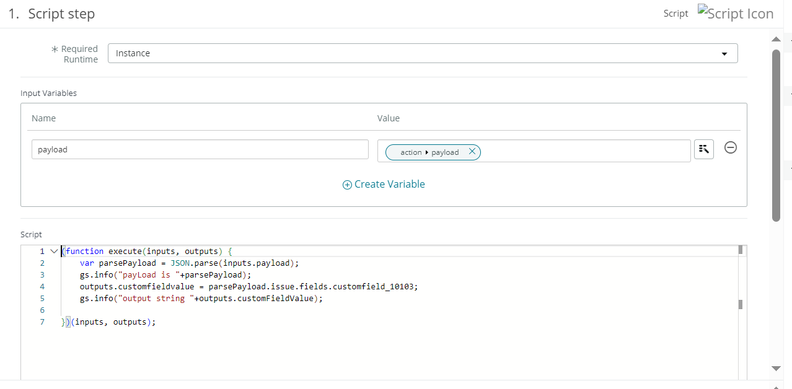Click the plus icon beside Create Variable
The height and width of the screenshot is (389, 792).
point(347,185)
